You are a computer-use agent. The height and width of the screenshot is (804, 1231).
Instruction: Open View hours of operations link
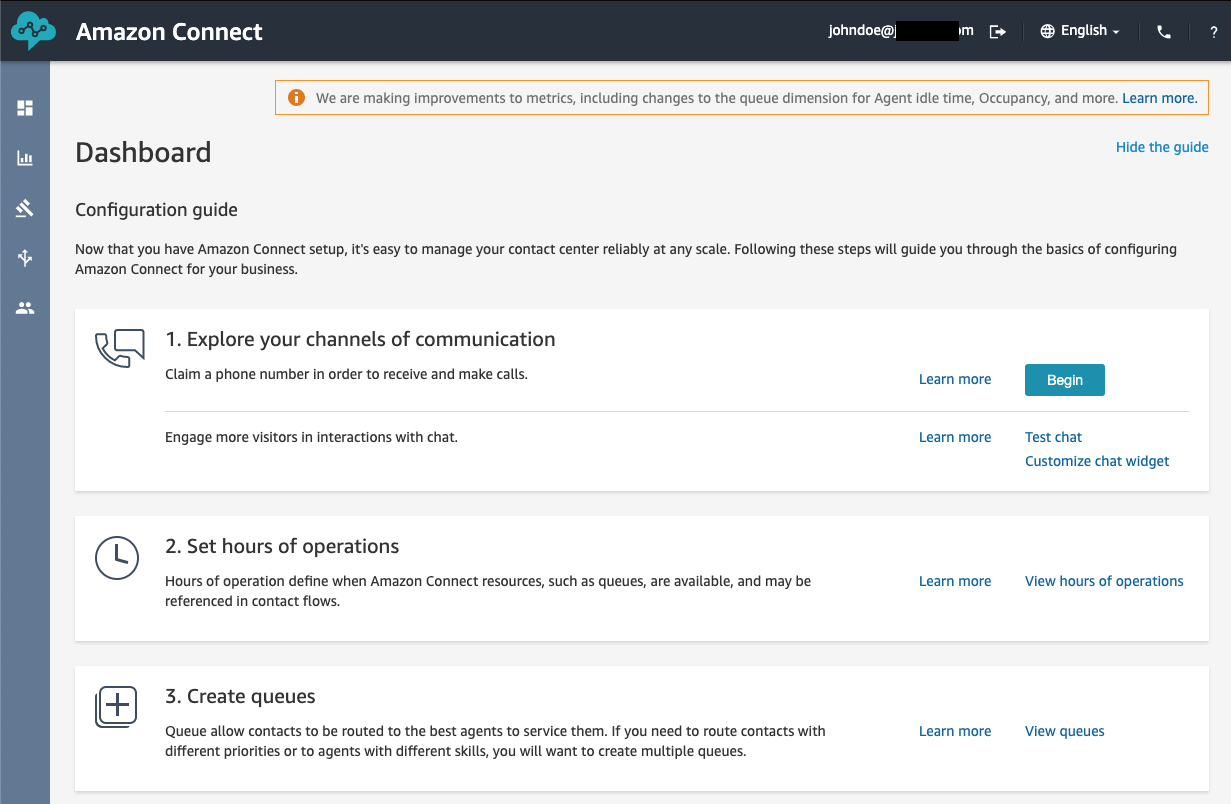1104,581
